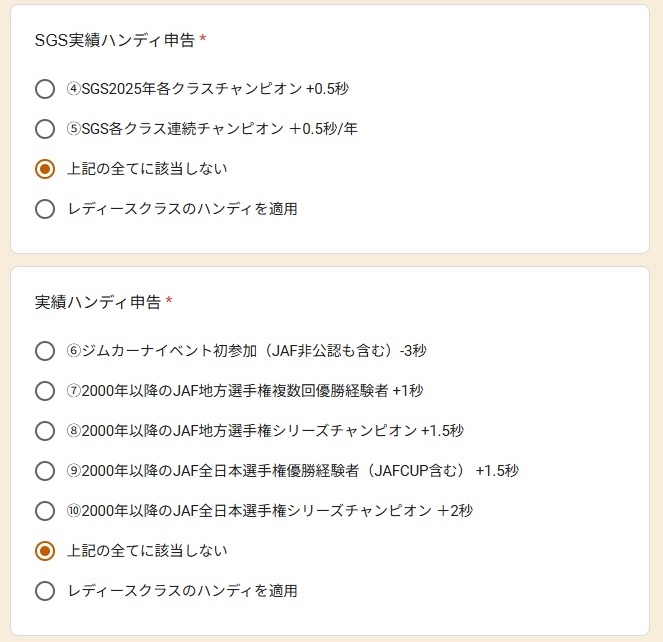663x642 pixels.
Task: Select ⑥ジムカーナイベント初参加 -3秒 radio button
Action: click(44, 351)
